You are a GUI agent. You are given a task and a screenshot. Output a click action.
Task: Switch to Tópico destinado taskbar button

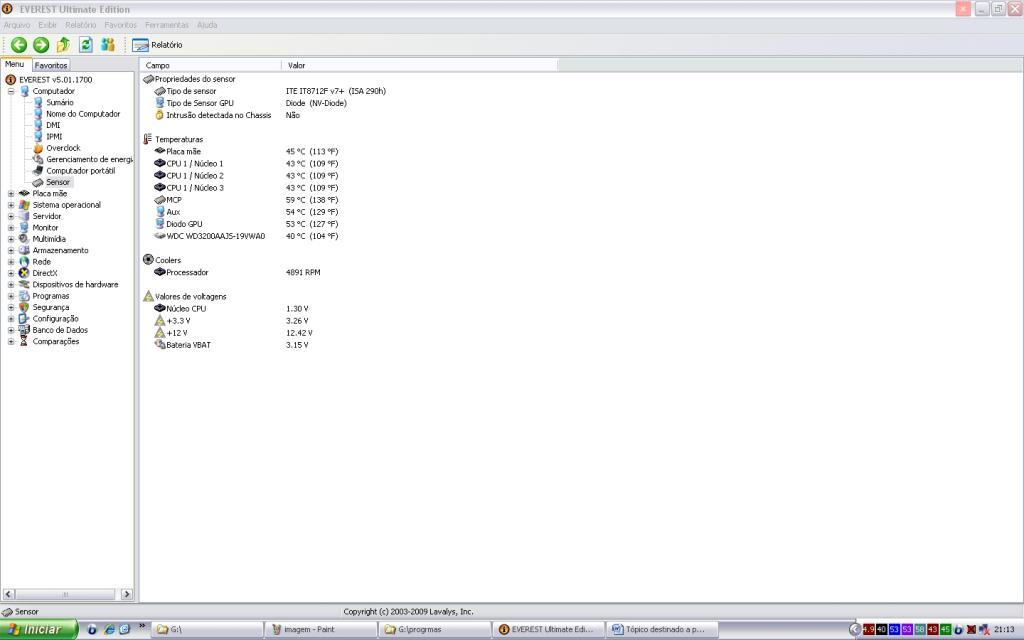(x=661, y=630)
